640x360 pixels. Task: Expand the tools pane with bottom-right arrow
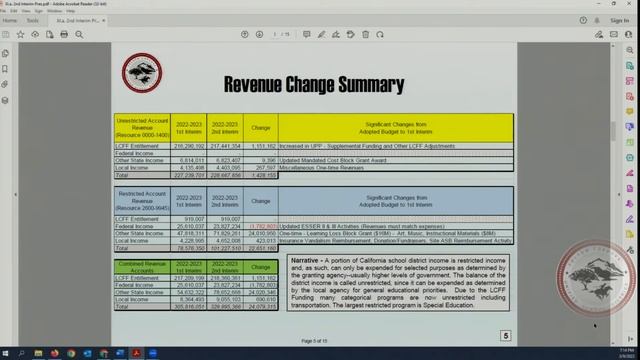tap(631, 339)
